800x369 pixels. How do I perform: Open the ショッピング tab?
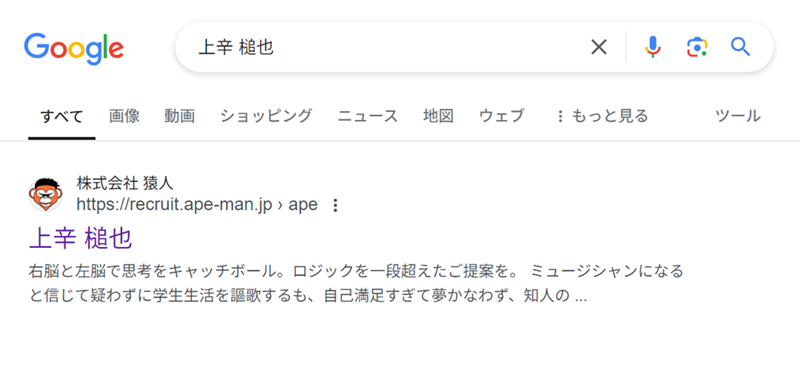coord(266,116)
